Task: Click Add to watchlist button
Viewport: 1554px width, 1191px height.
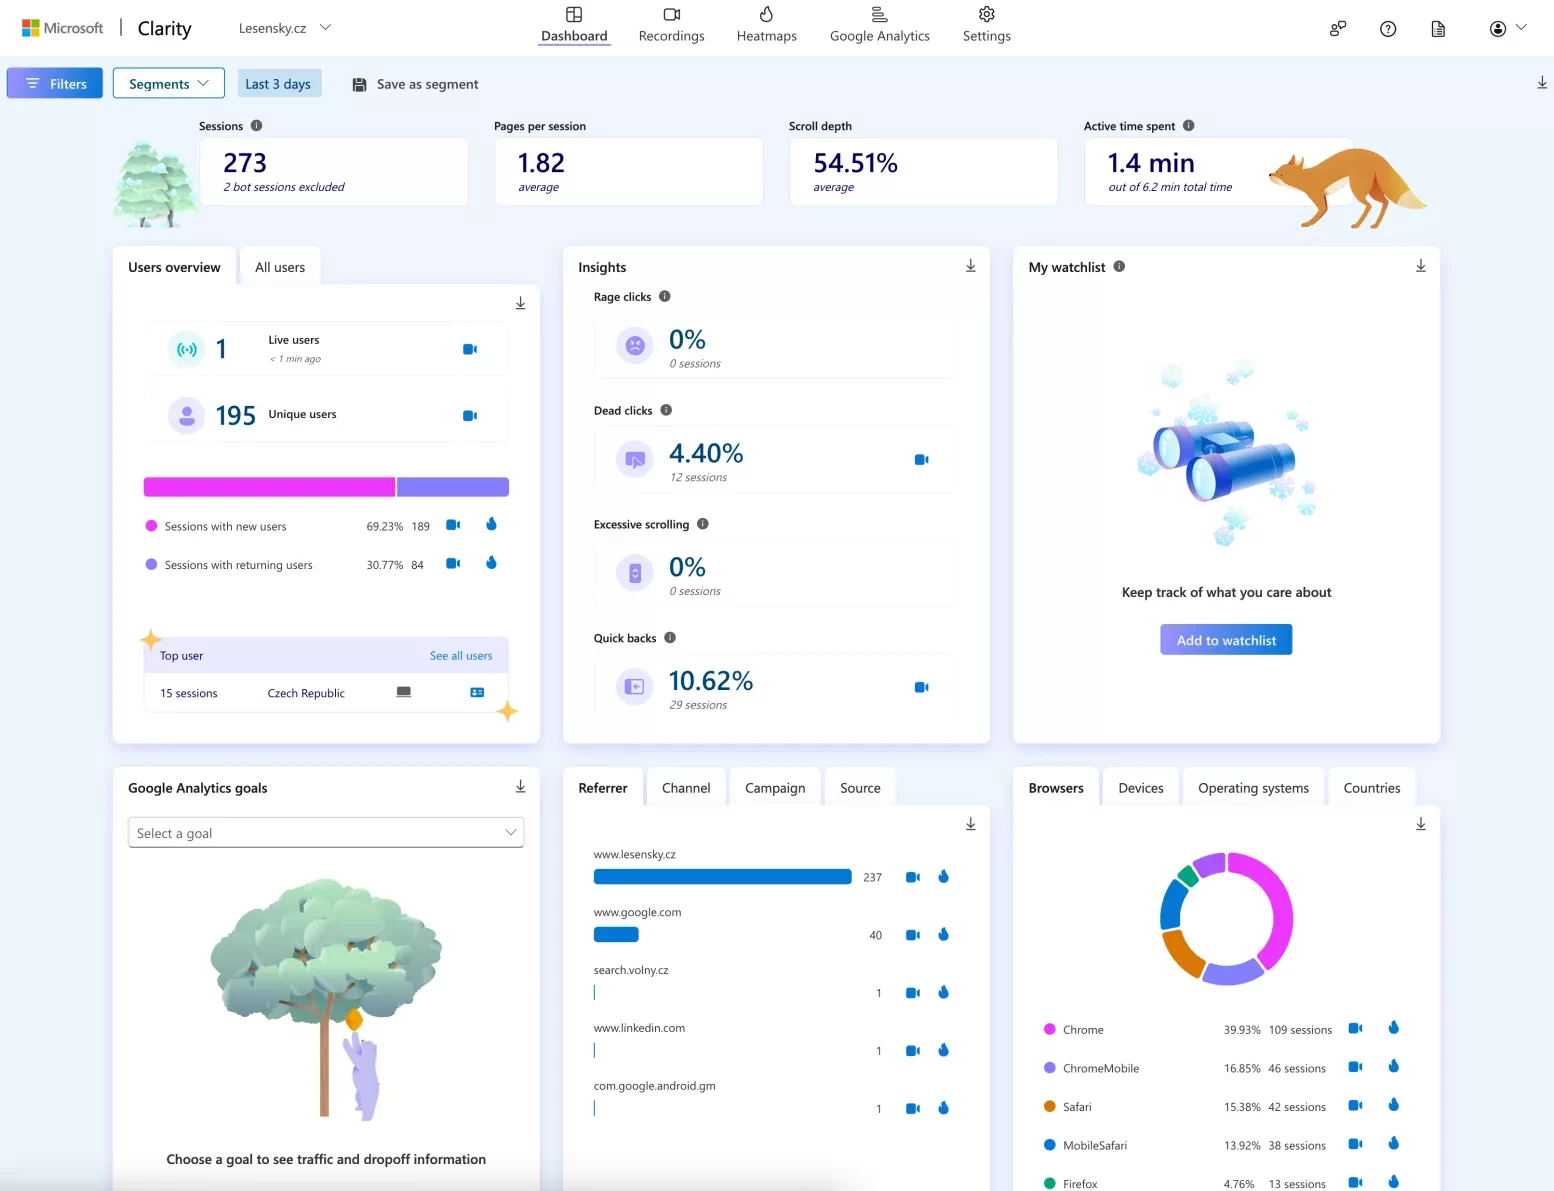Action: (x=1226, y=640)
